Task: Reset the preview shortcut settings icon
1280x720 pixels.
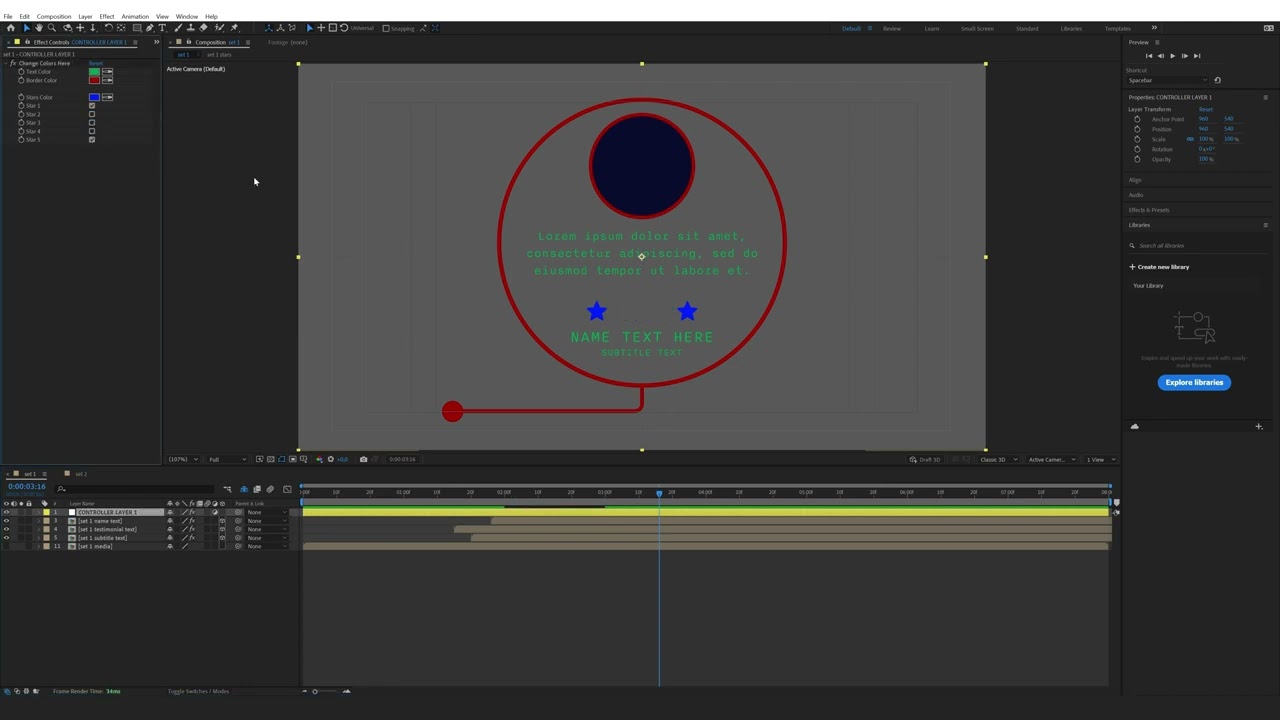Action: (1217, 80)
